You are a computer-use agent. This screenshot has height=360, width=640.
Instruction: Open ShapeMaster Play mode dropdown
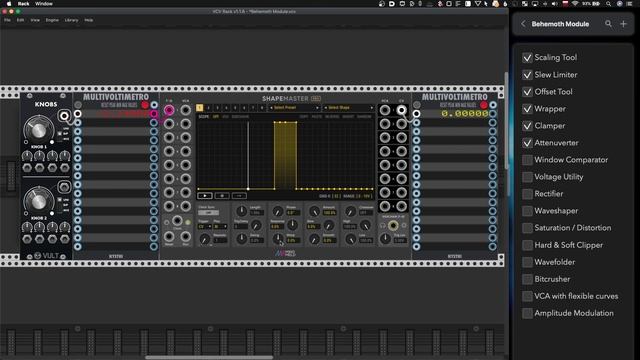pos(220,226)
